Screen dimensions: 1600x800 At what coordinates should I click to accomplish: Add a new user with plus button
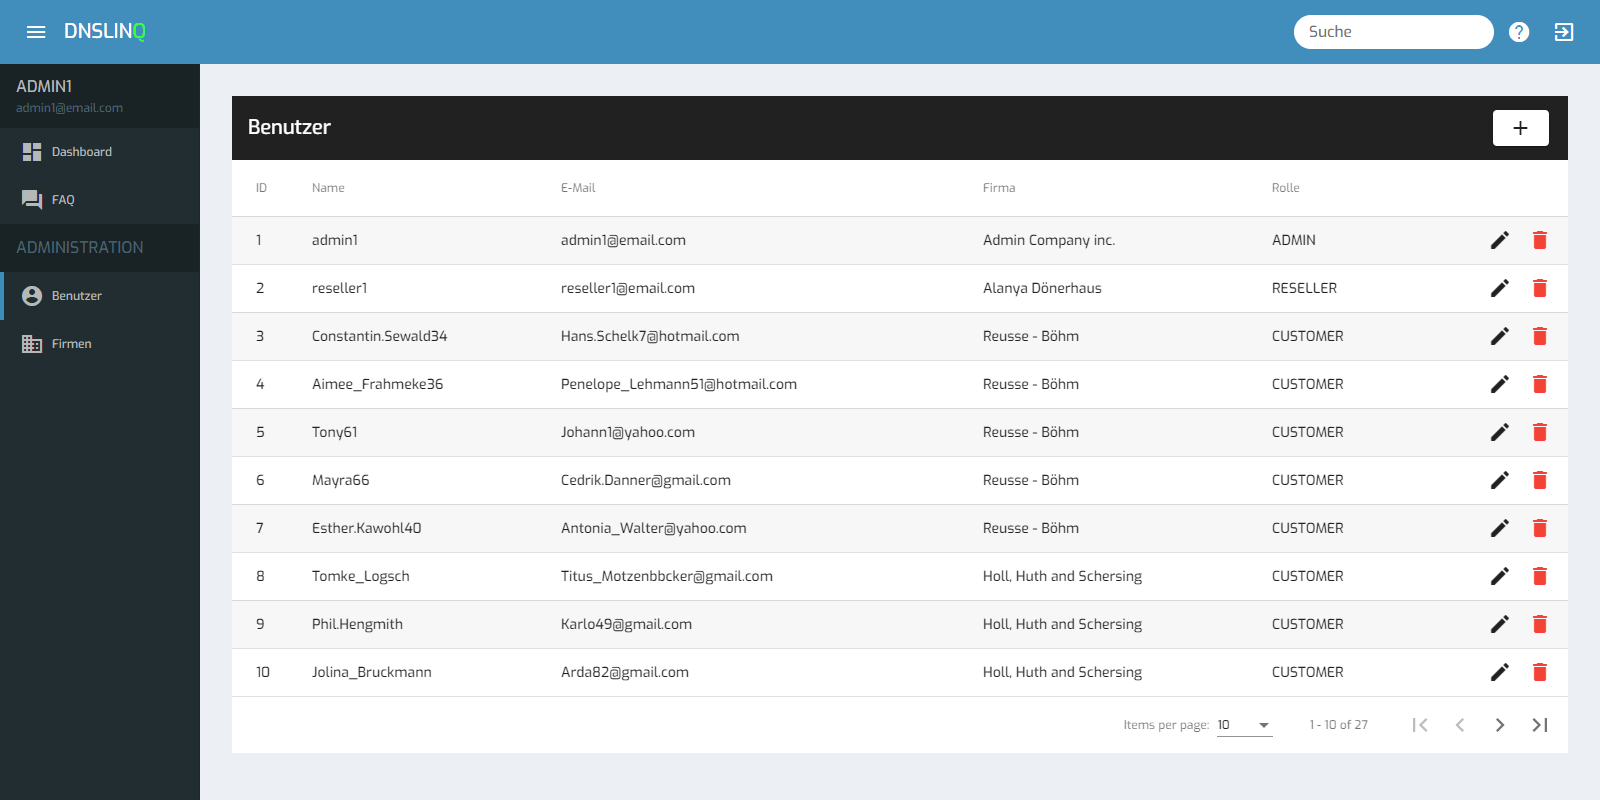[x=1520, y=128]
